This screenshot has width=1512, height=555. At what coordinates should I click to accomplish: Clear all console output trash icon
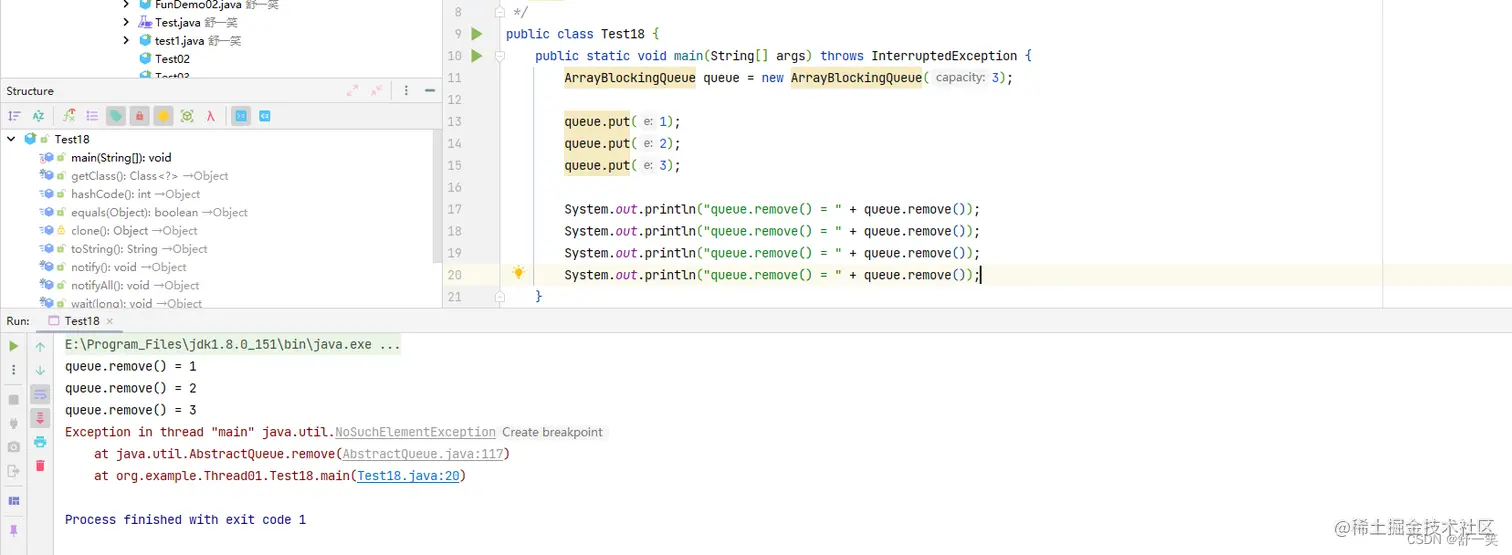coord(40,465)
